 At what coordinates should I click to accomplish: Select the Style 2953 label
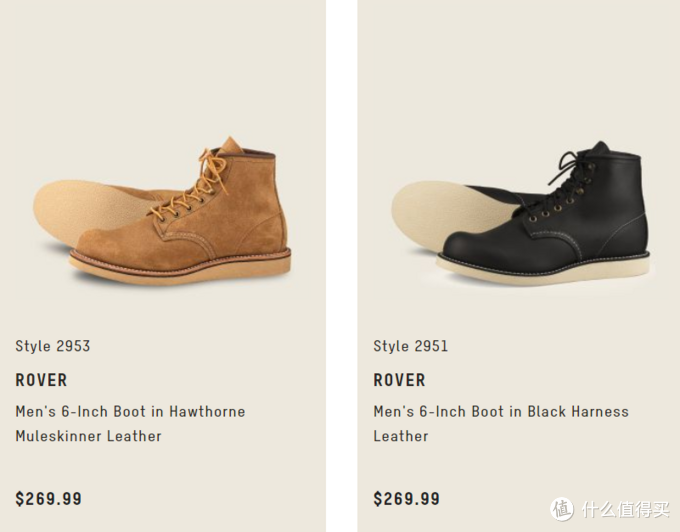coord(53,346)
